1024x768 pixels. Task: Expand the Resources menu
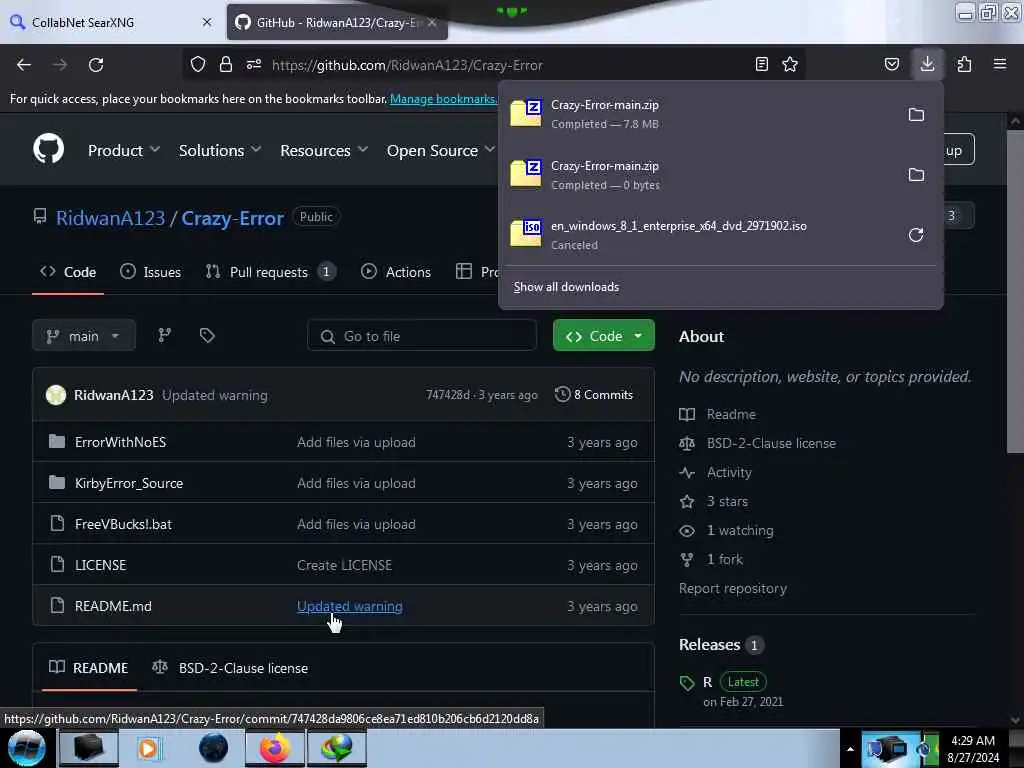(325, 150)
